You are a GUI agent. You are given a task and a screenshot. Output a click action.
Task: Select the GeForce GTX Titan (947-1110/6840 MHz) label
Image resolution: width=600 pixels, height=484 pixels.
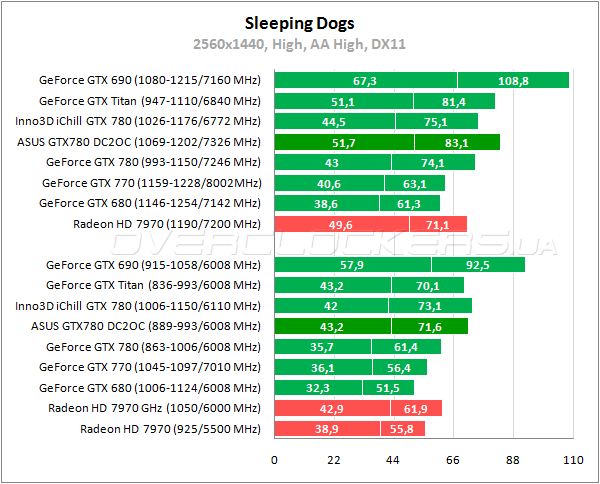point(149,101)
